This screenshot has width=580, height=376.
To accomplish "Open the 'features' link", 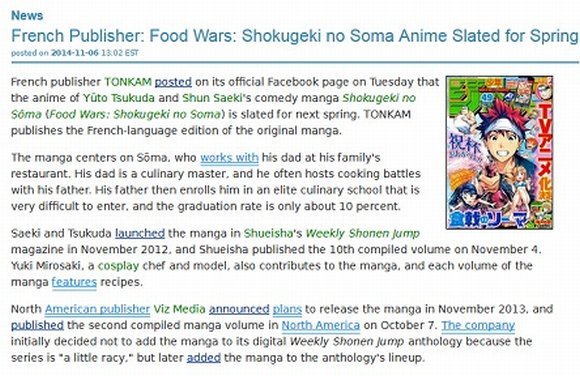I will coord(74,282).
